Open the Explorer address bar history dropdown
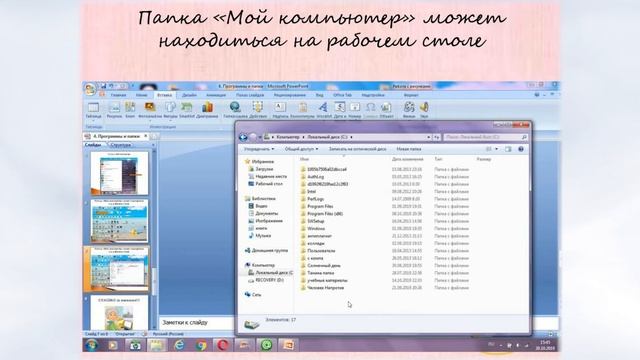 pos(429,137)
